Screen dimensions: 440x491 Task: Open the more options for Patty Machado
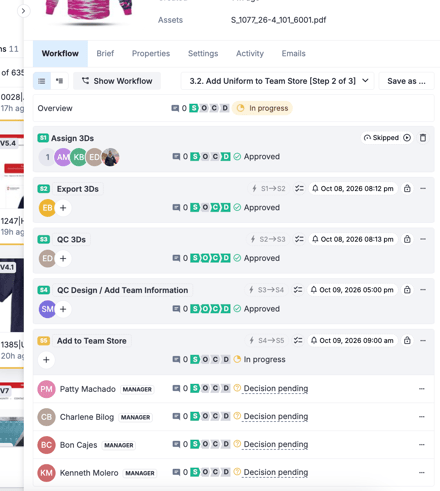pos(422,389)
